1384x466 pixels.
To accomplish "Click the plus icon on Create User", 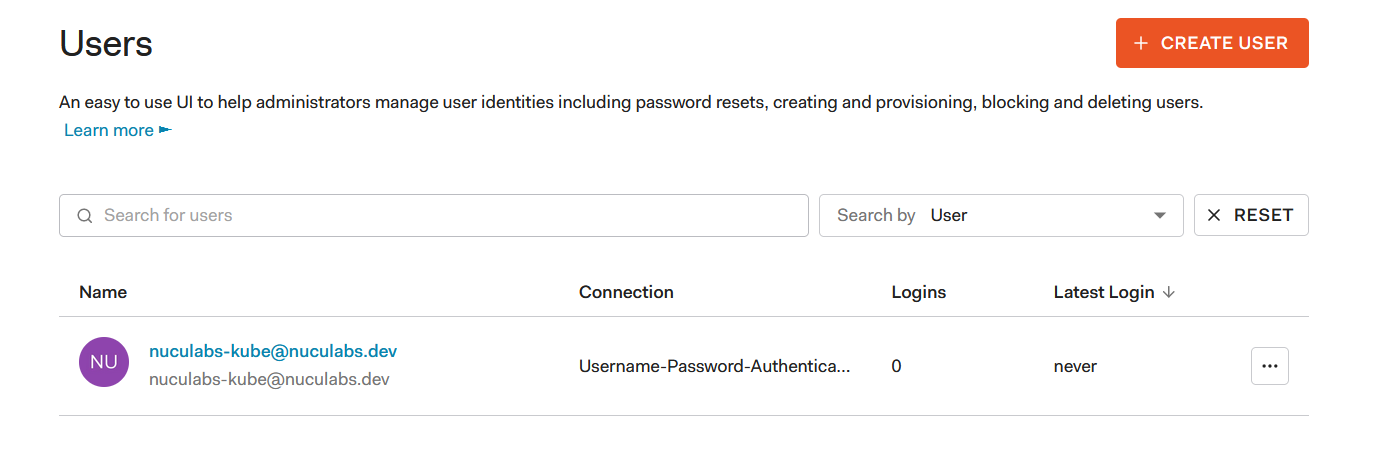I will [1141, 43].
